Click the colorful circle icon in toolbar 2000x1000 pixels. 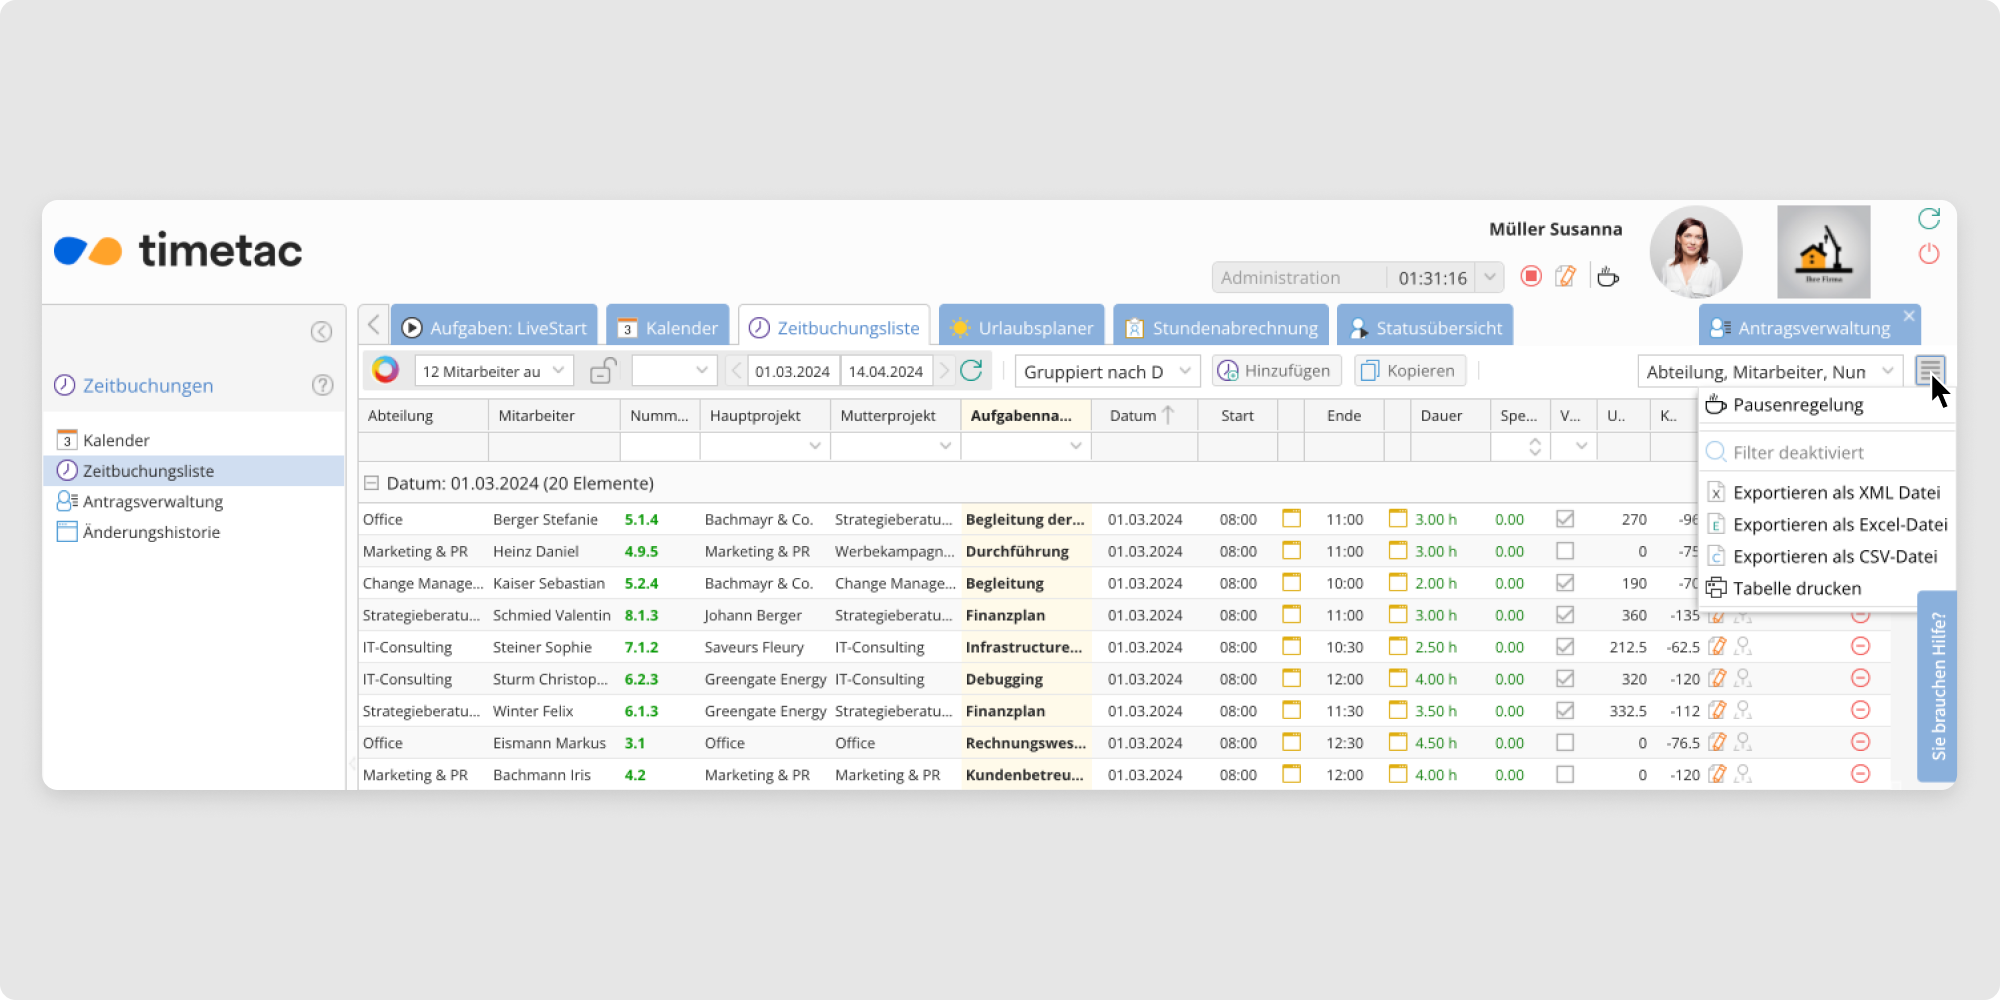click(x=385, y=370)
